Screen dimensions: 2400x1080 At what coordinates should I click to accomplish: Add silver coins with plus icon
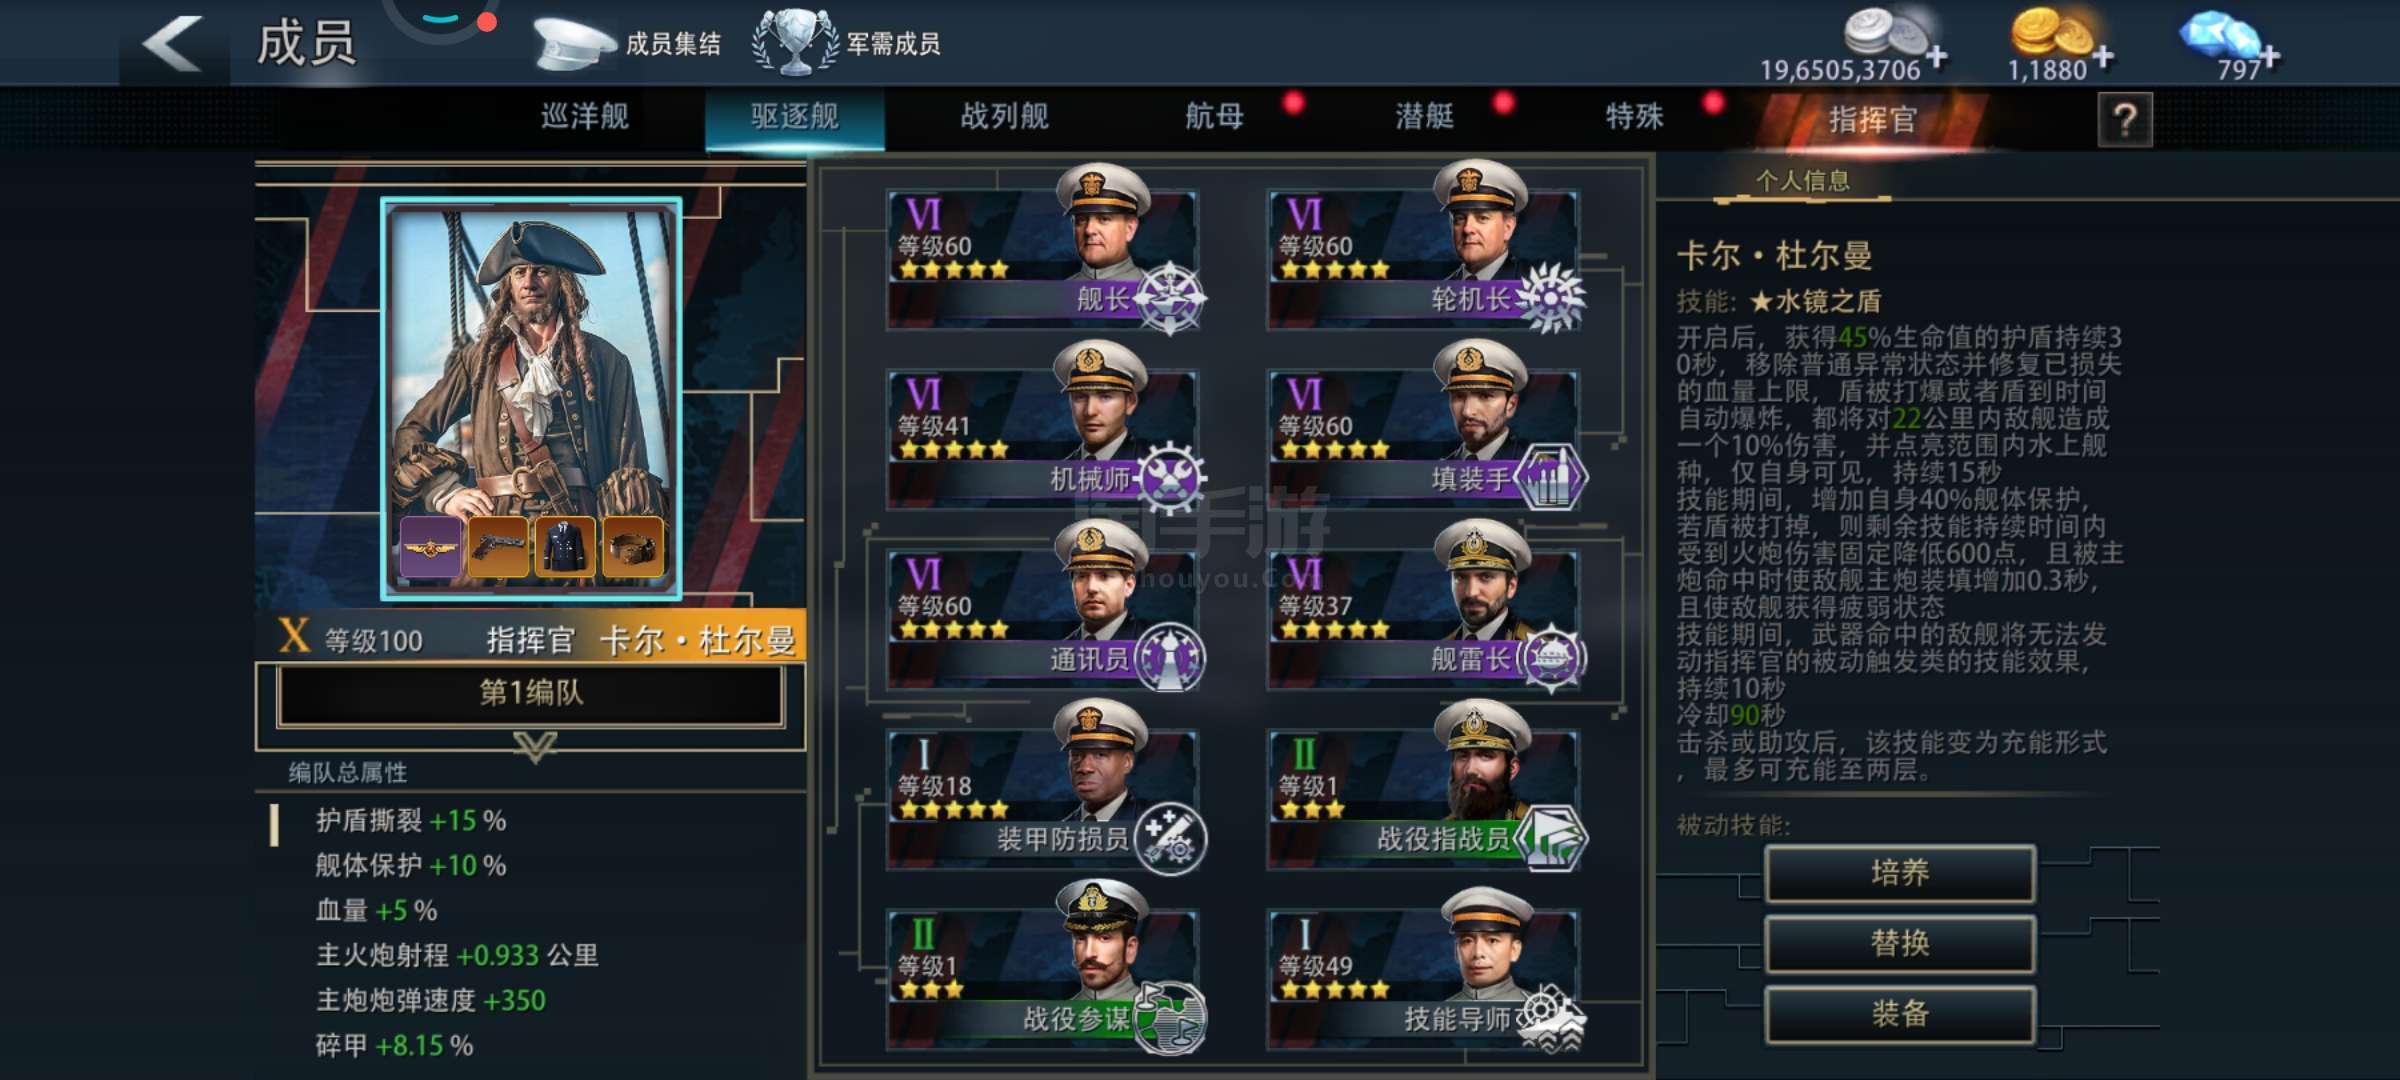tap(1937, 56)
